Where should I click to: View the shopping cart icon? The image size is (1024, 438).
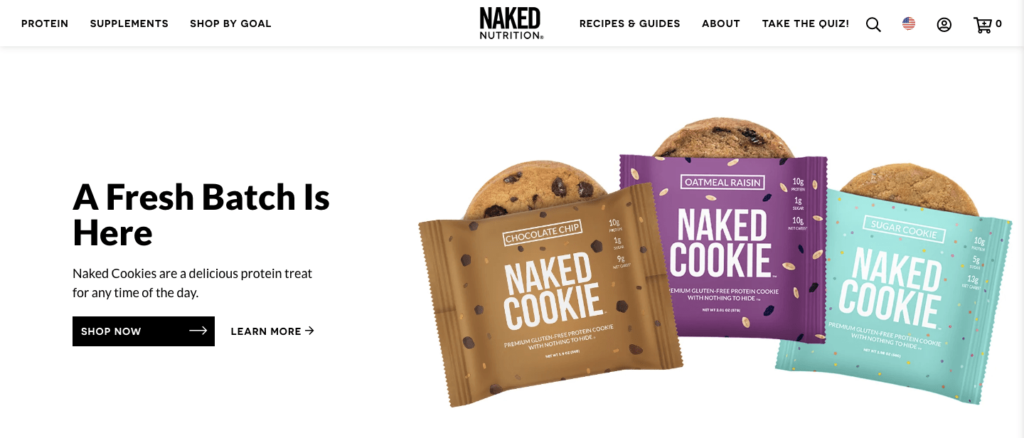point(982,25)
